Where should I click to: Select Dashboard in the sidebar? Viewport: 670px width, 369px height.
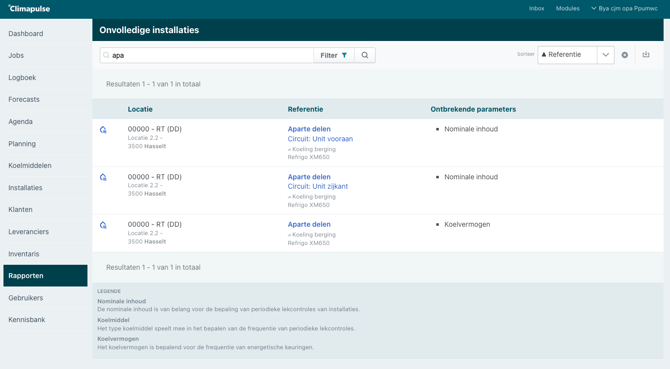pos(26,33)
